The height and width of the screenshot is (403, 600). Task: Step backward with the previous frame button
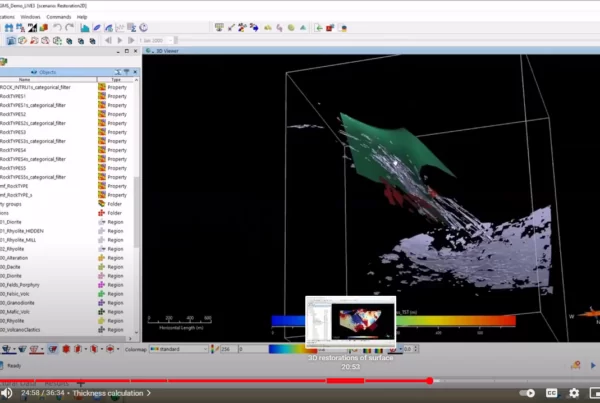tap(108, 41)
